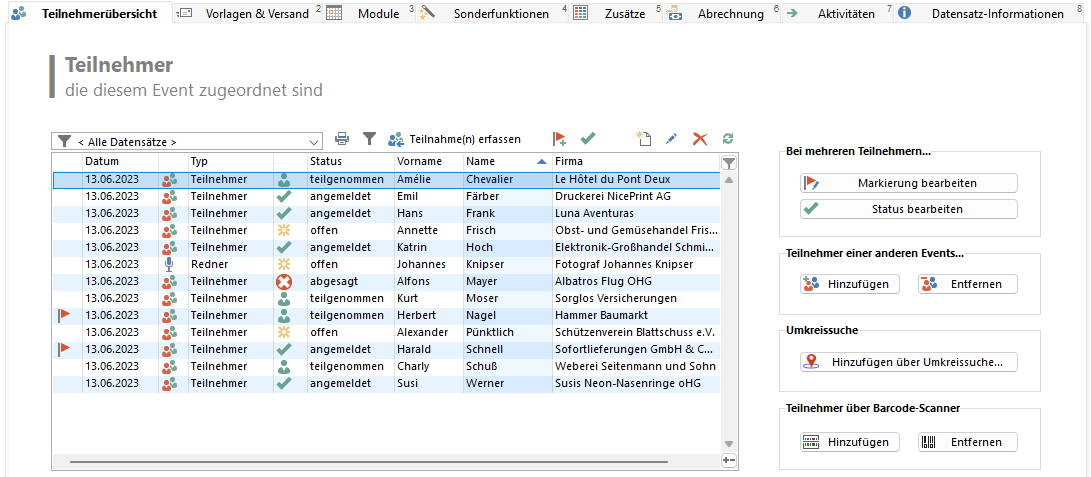Image resolution: width=1091 pixels, height=477 pixels.
Task: Click the print icon in the list toolbar
Action: (x=342, y=139)
